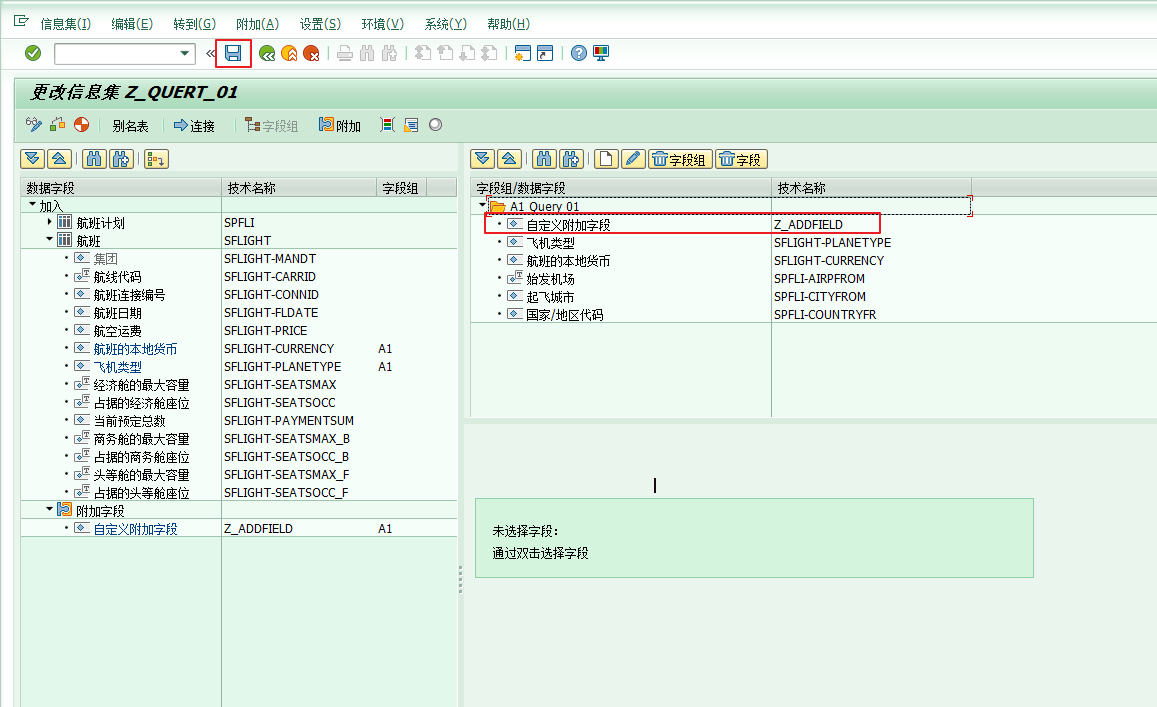This screenshot has height=707, width=1157.
Task: Open the 环境(V) menu
Action: tap(382, 24)
